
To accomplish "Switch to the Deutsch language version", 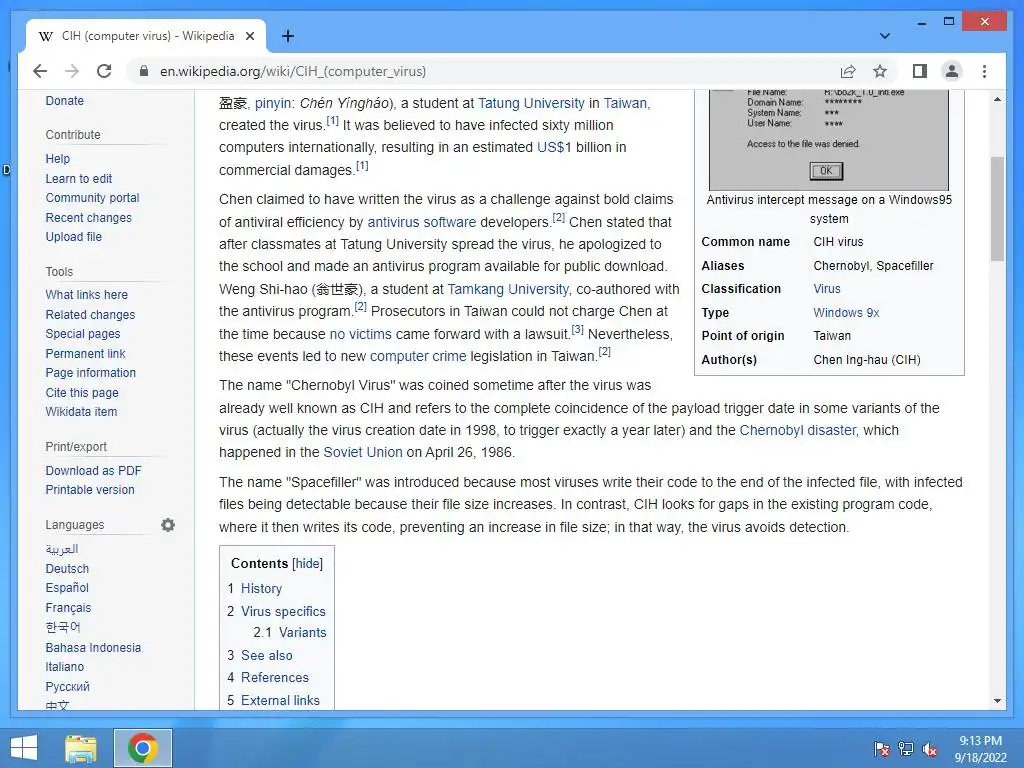I will click(x=67, y=569).
